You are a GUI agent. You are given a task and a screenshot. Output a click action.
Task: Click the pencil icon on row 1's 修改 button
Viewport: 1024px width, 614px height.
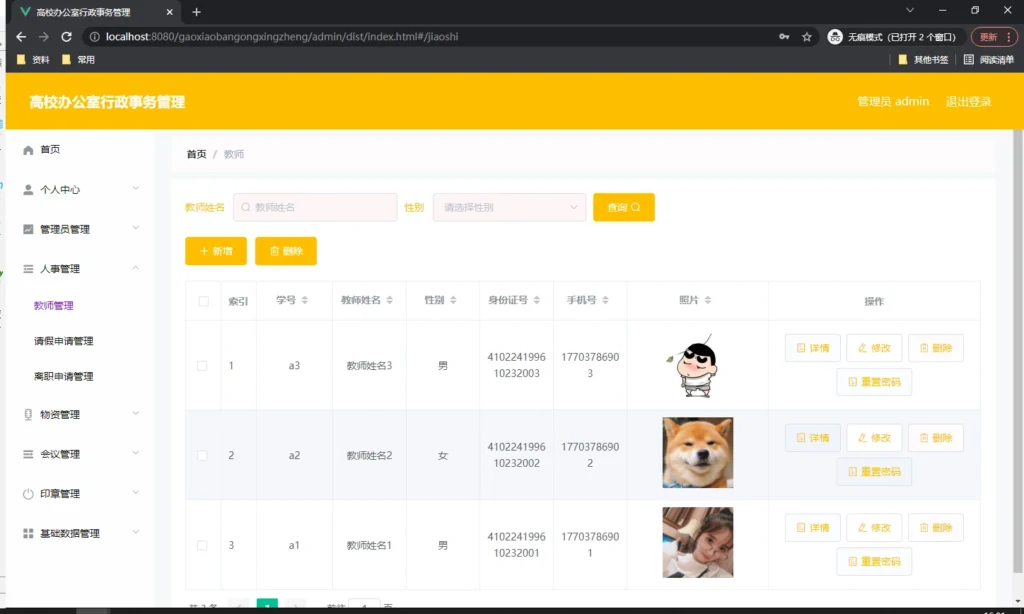pos(860,348)
